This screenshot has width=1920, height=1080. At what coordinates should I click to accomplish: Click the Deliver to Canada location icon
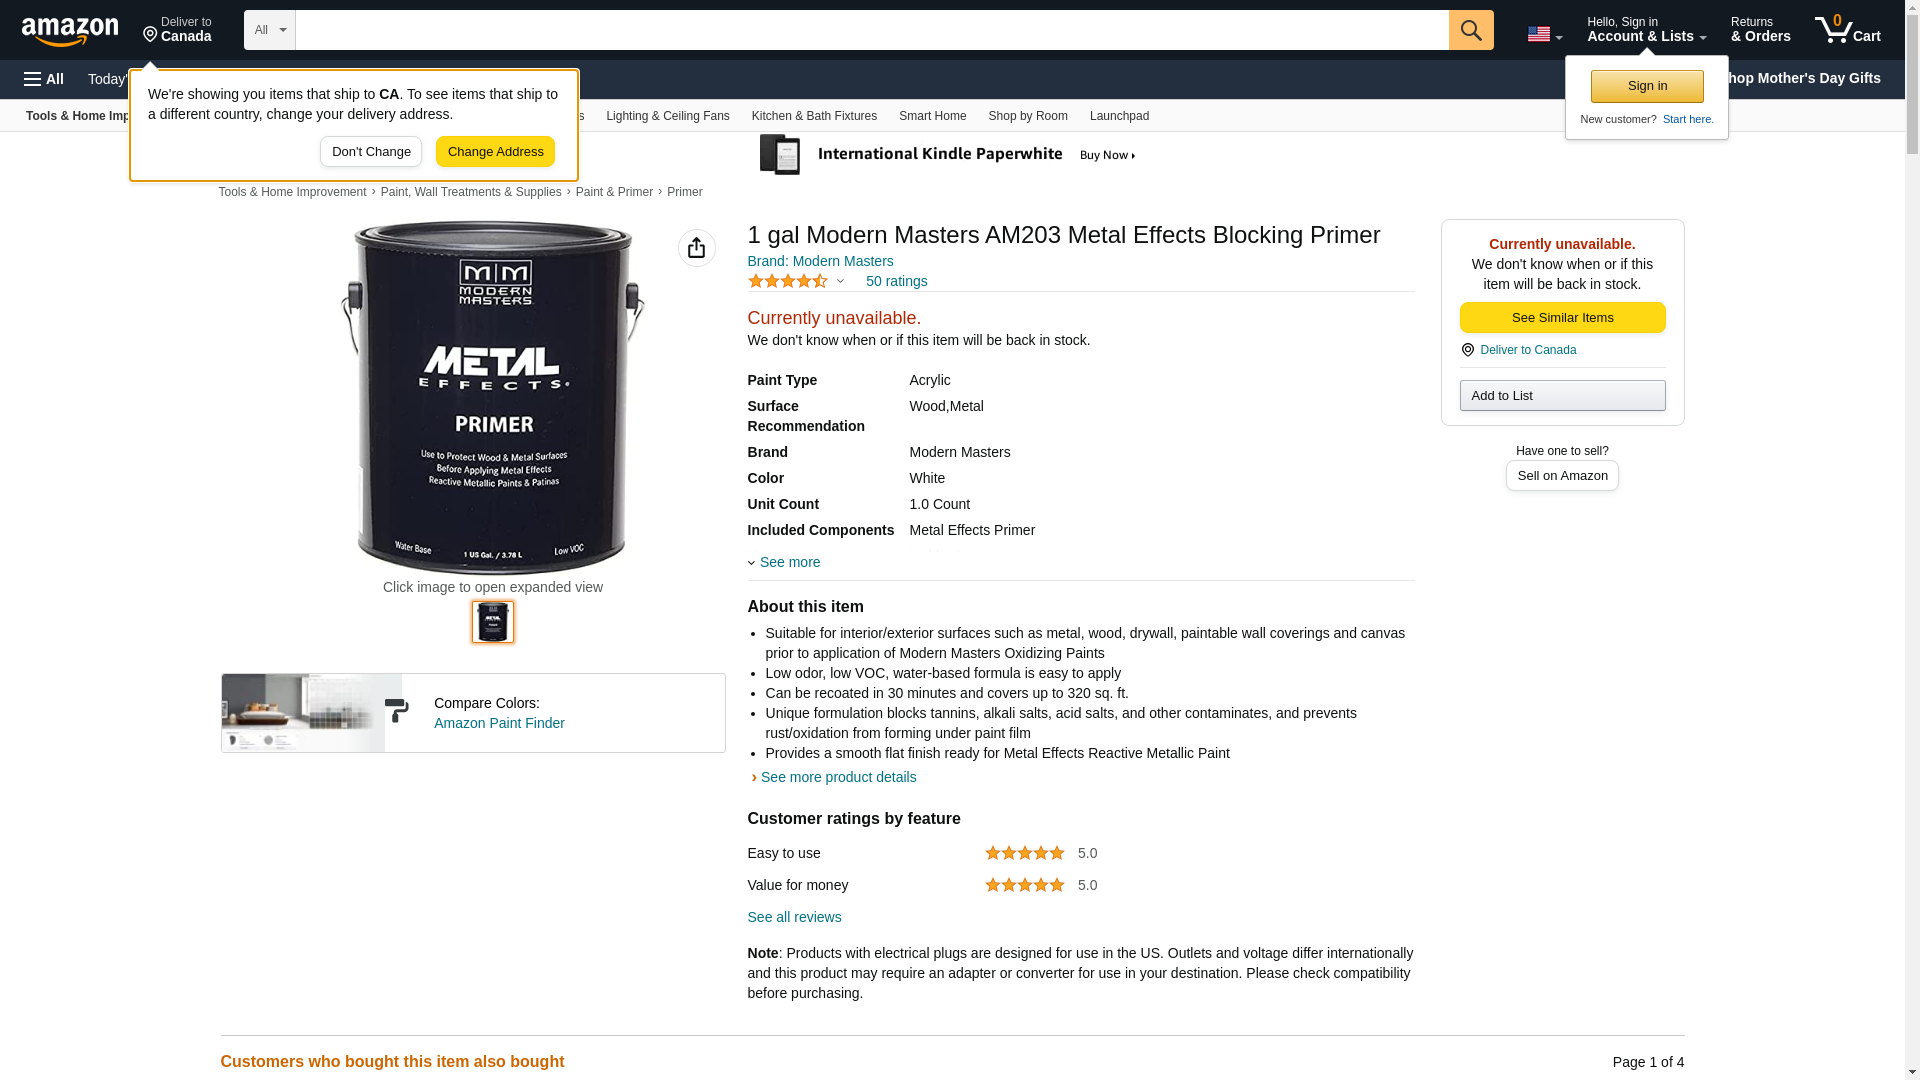point(1467,350)
